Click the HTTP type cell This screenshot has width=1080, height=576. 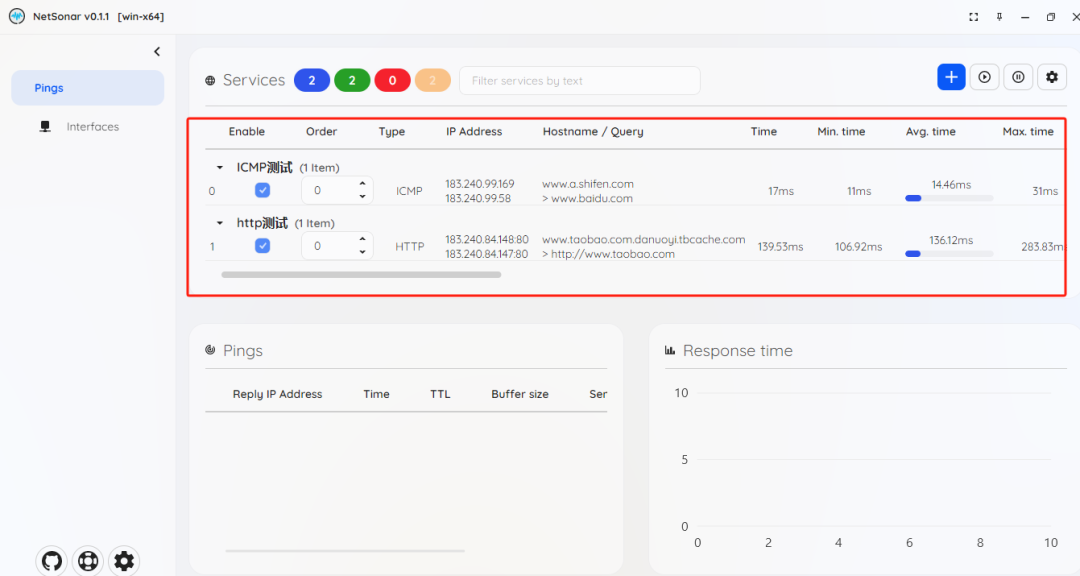410,247
